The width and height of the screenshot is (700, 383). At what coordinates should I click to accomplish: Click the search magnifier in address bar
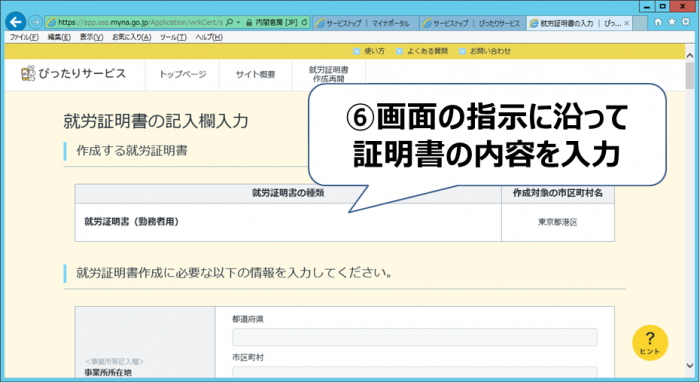pyautogui.click(x=229, y=22)
